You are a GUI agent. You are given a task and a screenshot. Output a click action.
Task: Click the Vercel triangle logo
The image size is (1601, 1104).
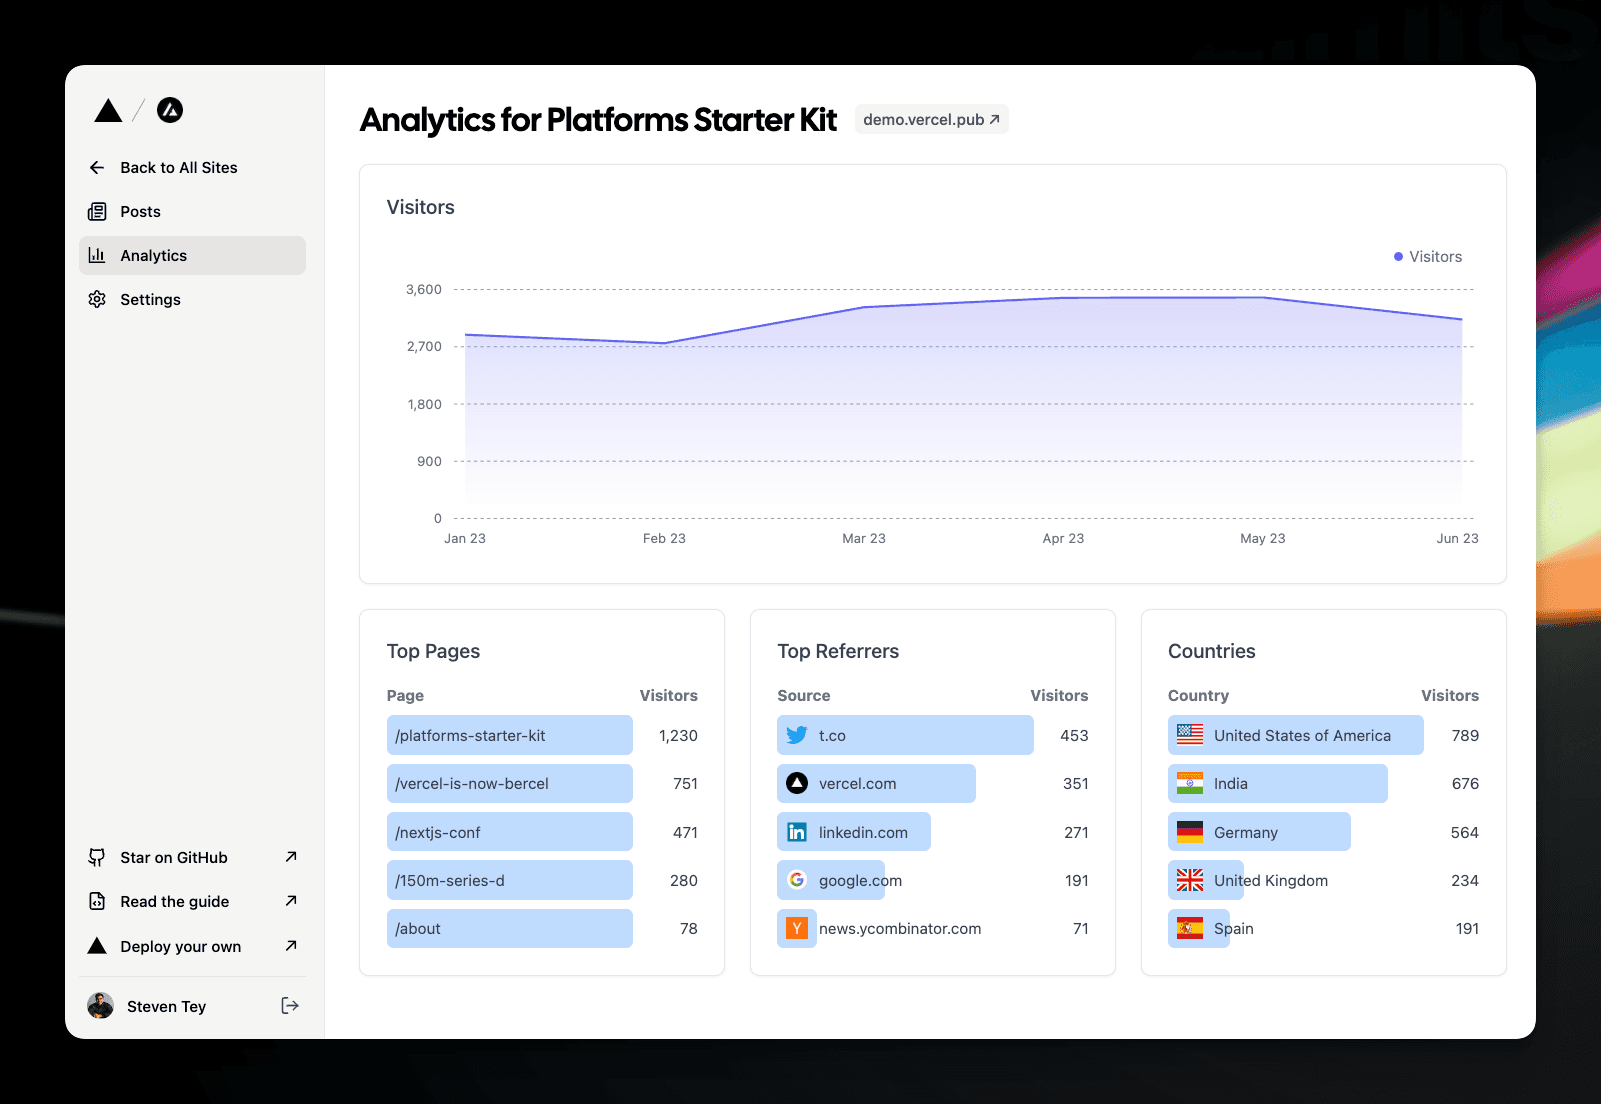[x=108, y=111]
